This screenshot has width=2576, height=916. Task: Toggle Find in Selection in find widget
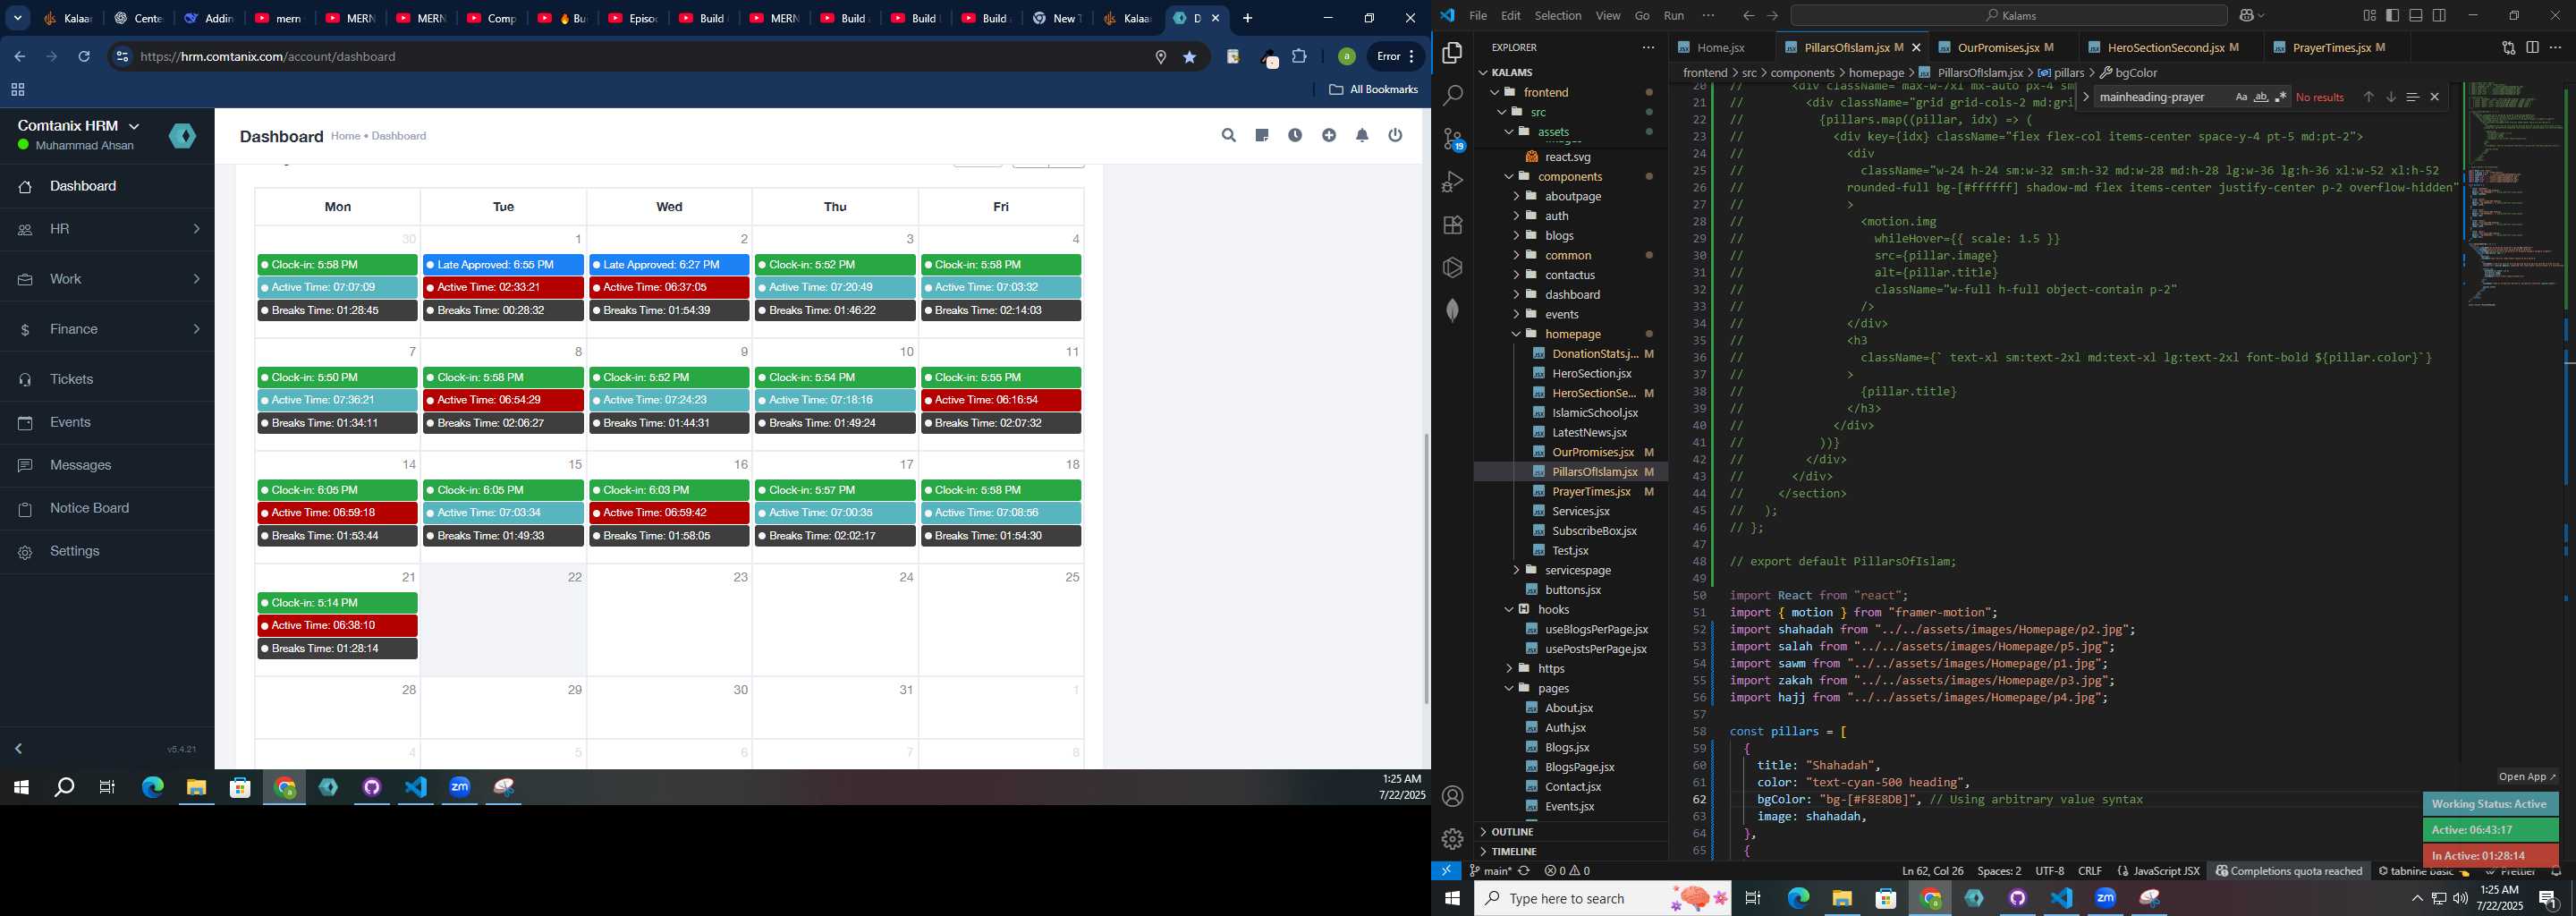point(2412,97)
